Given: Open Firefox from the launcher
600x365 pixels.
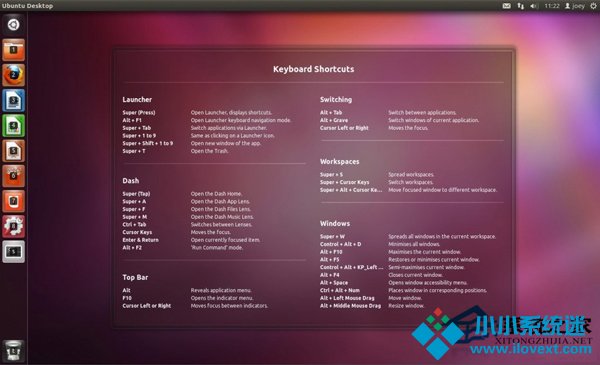Looking at the screenshot, I should click(x=13, y=75).
